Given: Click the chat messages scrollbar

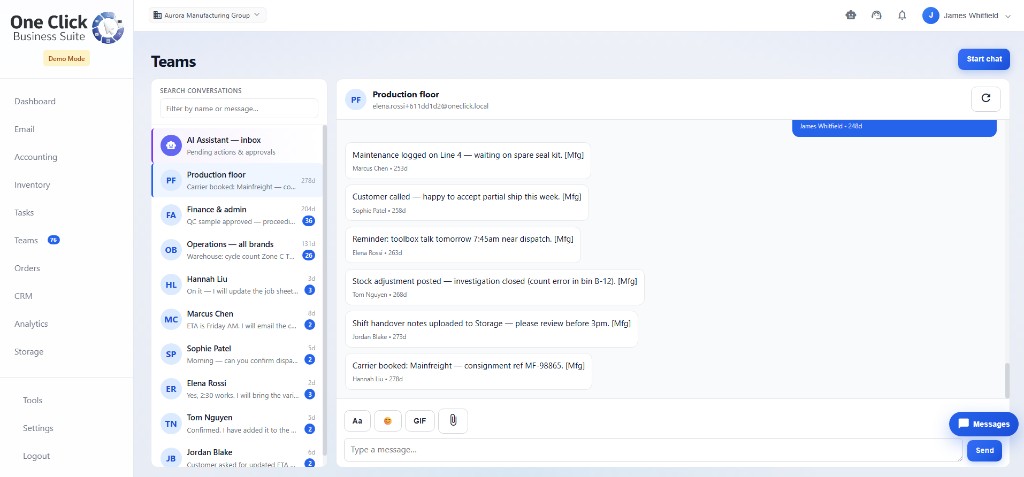Looking at the screenshot, I should pos(1006,380).
